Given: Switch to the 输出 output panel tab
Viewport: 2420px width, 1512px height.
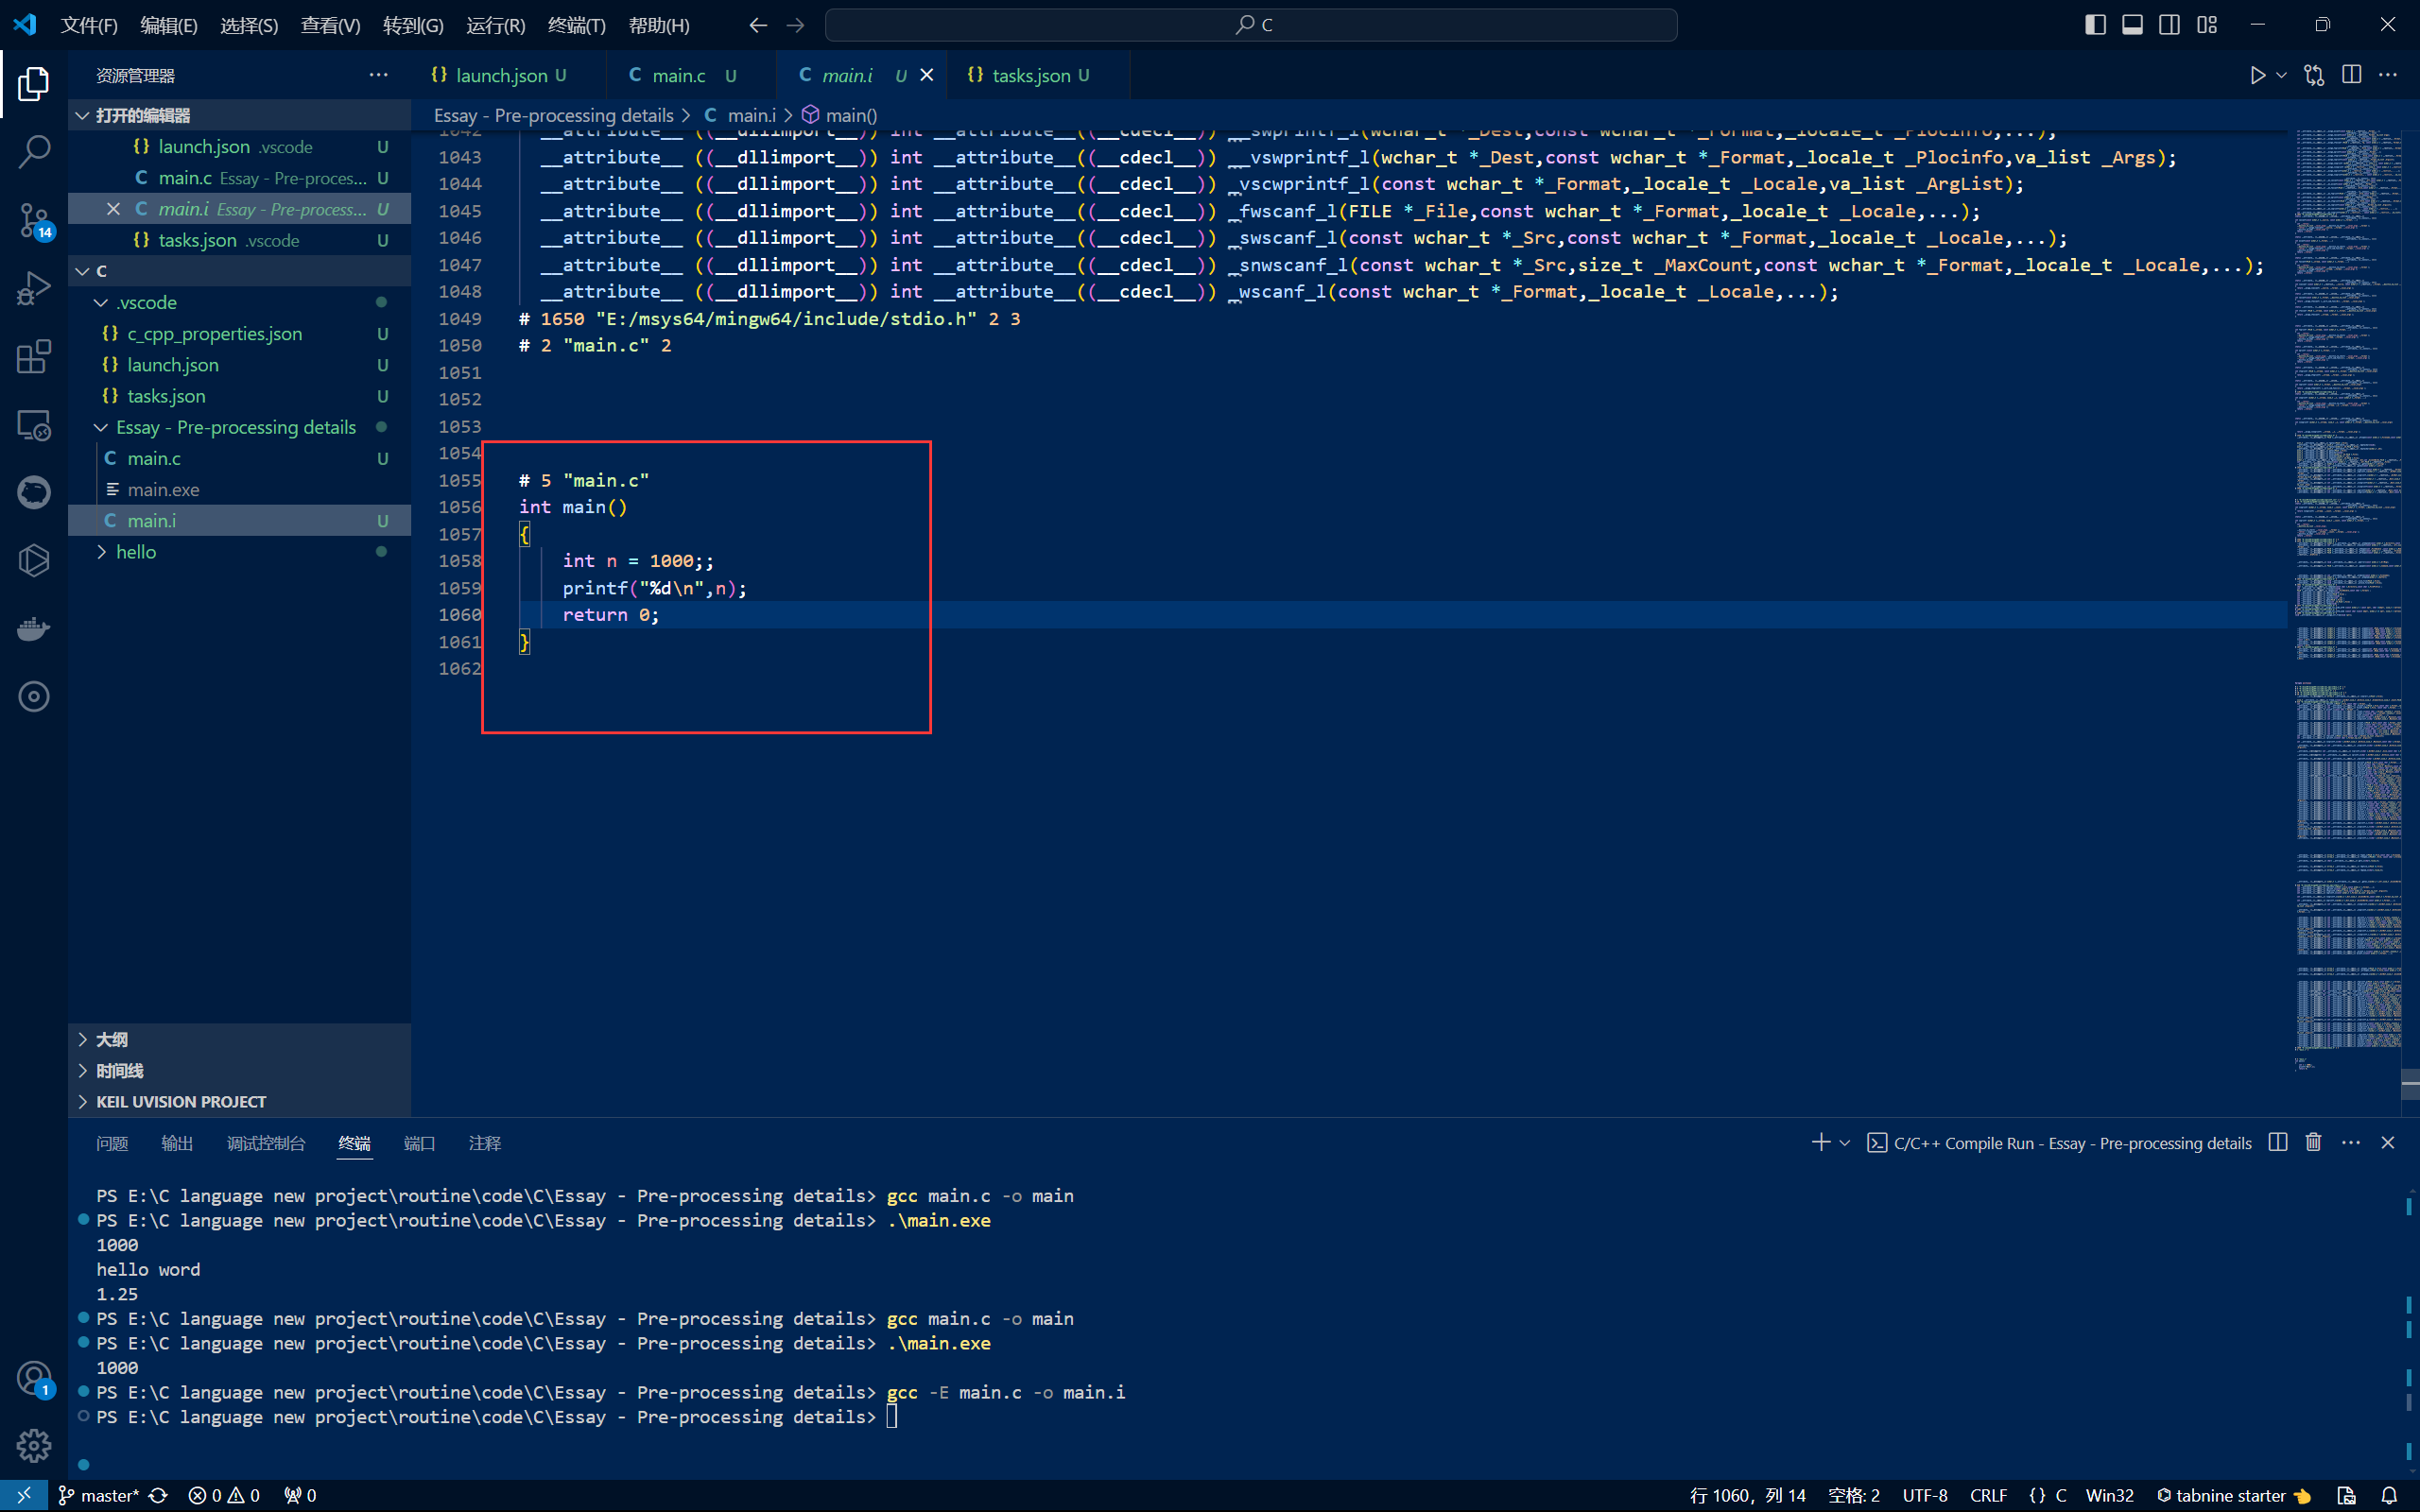Looking at the screenshot, I should (x=177, y=1143).
